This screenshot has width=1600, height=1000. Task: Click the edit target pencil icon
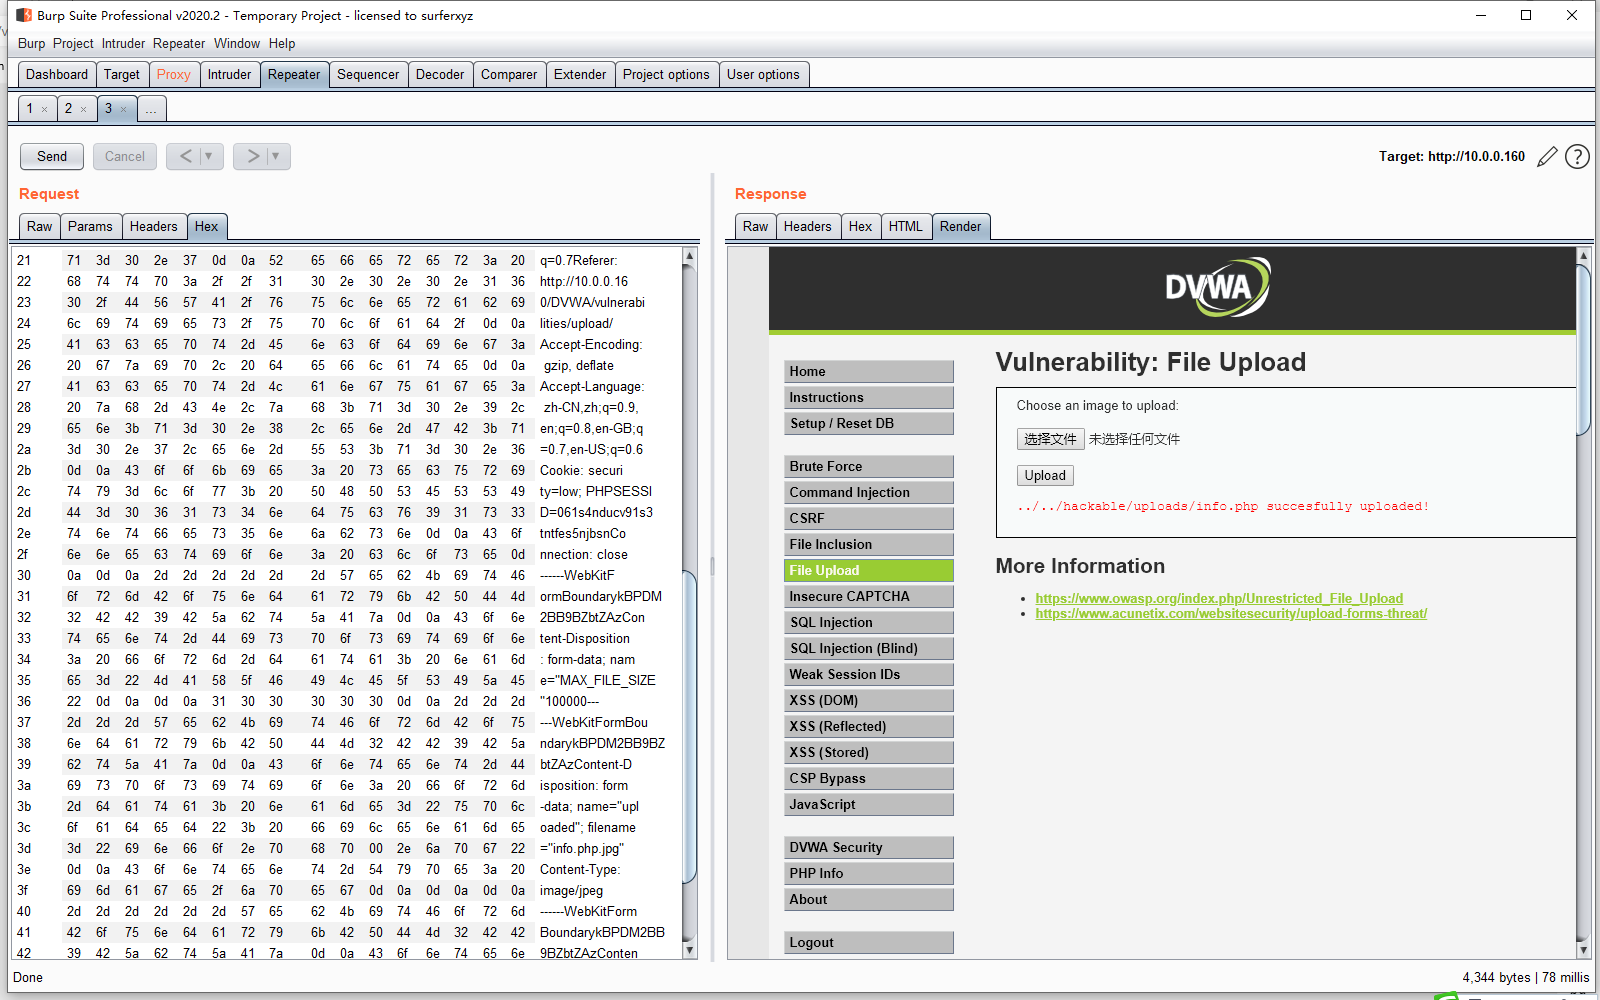coord(1547,157)
